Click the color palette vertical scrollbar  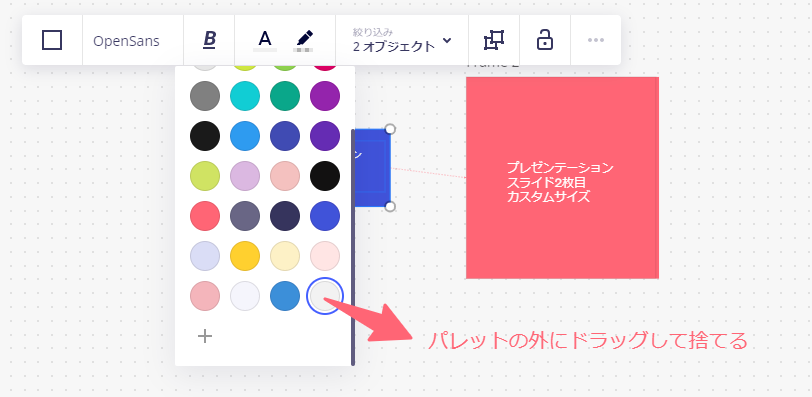(353, 247)
